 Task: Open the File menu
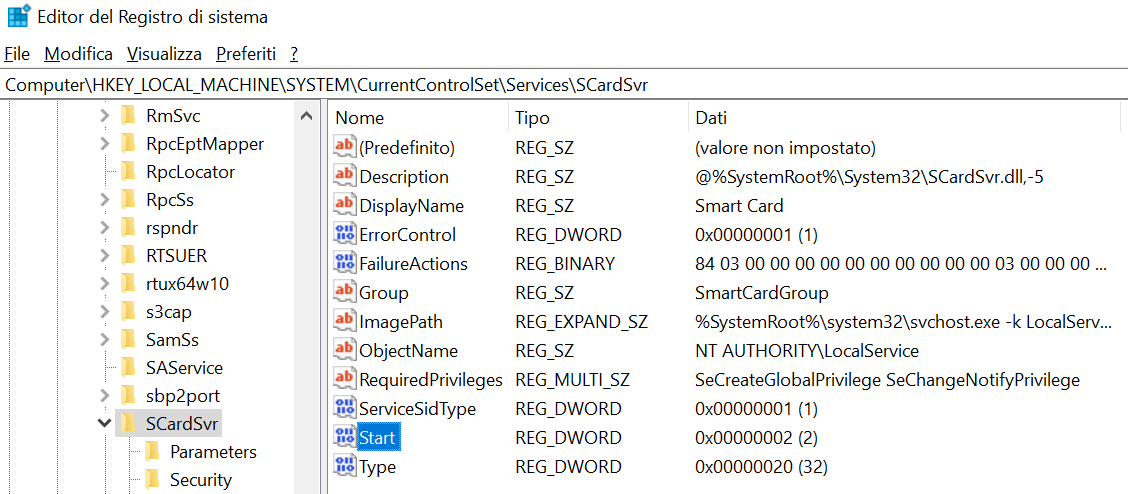pos(17,54)
